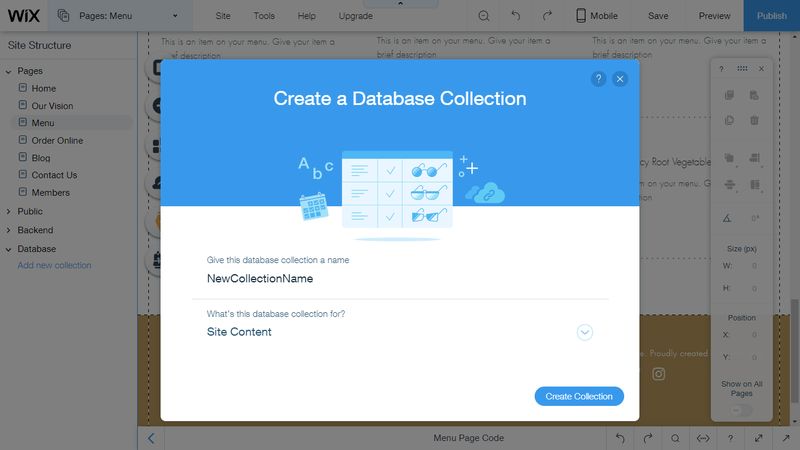Click the paste icon in toolbar panel
Viewport: 800px width, 450px height.
754,95
